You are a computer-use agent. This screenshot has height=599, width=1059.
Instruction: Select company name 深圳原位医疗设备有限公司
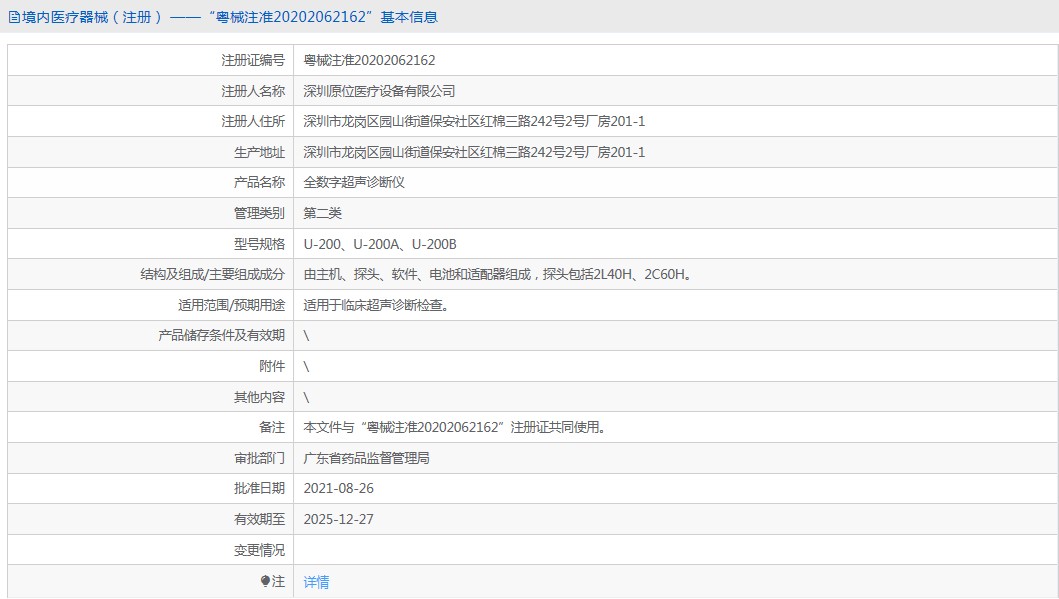pyautogui.click(x=379, y=91)
